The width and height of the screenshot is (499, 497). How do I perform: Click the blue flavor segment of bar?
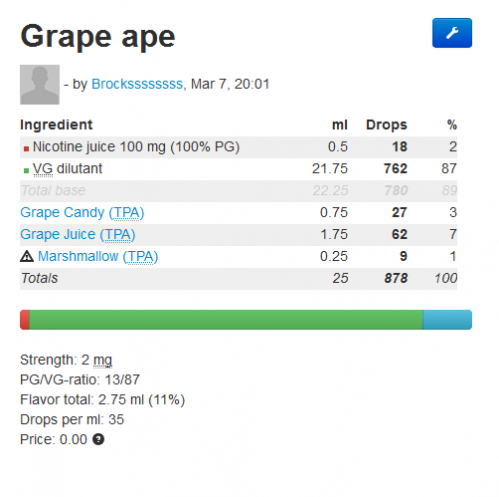coord(447,320)
